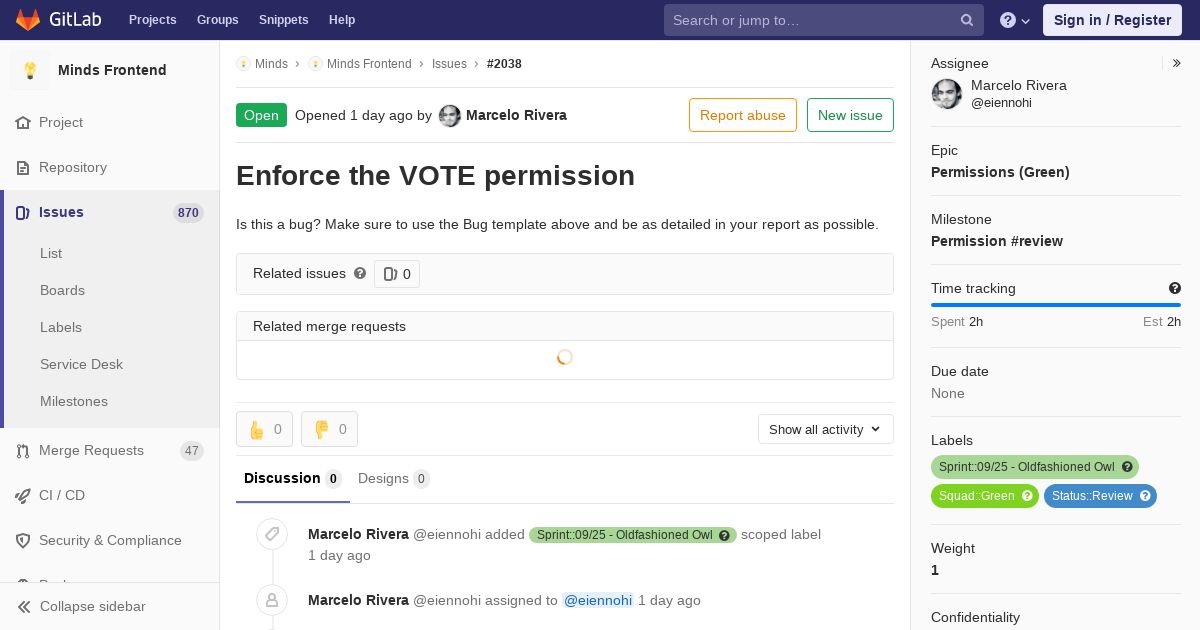The width and height of the screenshot is (1200, 630).
Task: Open the Snippets menu item
Action: tap(283, 20)
